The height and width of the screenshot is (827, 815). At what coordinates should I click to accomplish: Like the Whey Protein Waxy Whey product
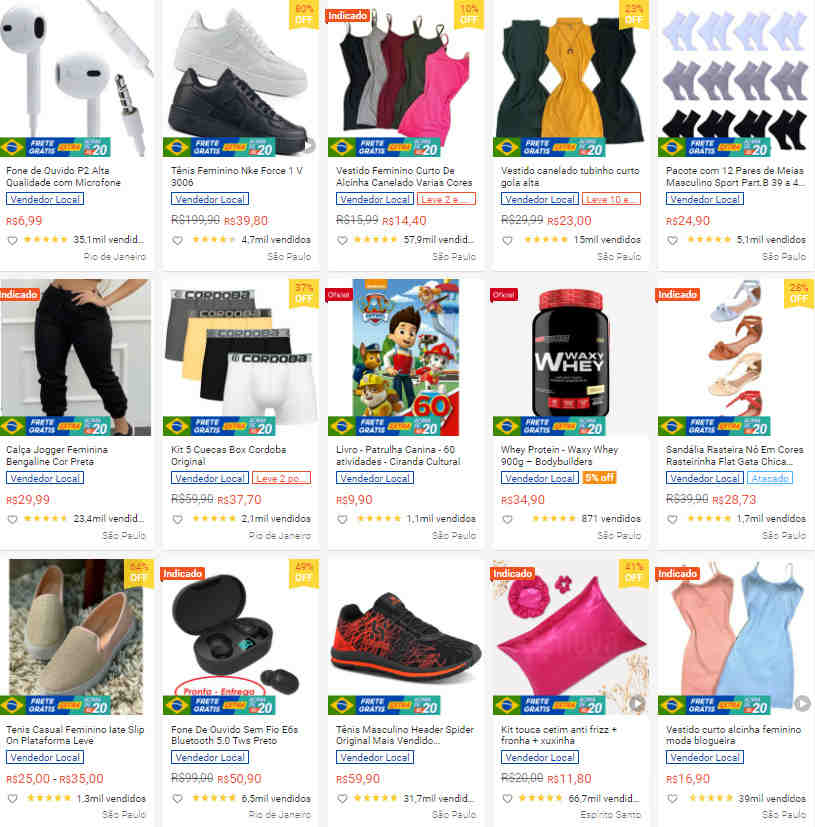pyautogui.click(x=507, y=520)
